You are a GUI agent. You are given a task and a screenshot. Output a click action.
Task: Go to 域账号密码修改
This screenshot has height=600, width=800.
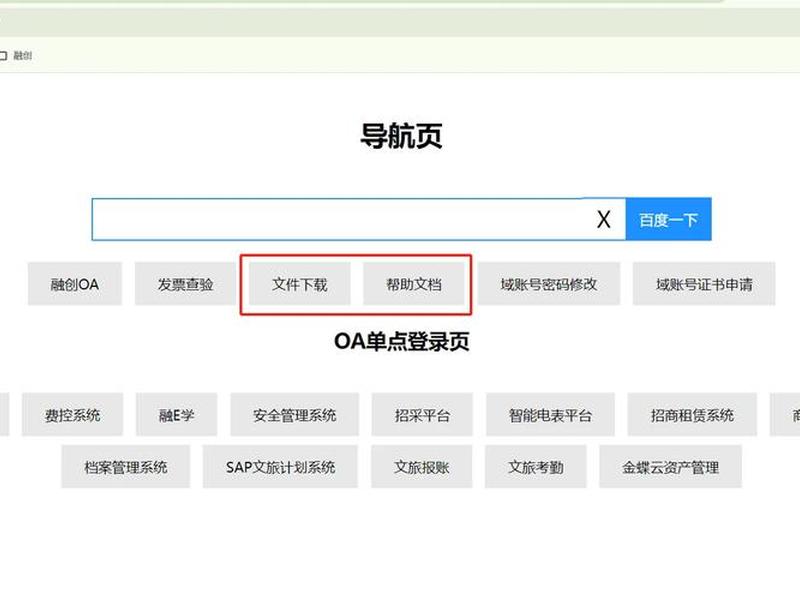[549, 284]
